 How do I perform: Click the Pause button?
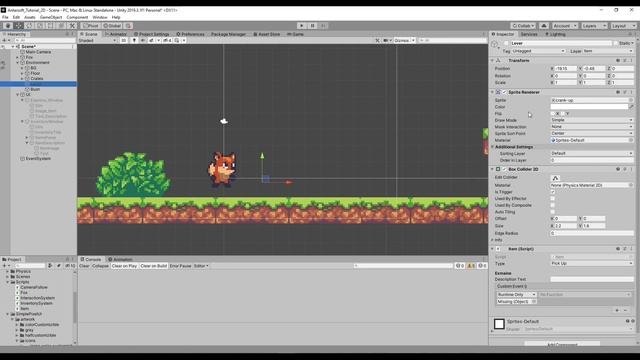(313, 25)
